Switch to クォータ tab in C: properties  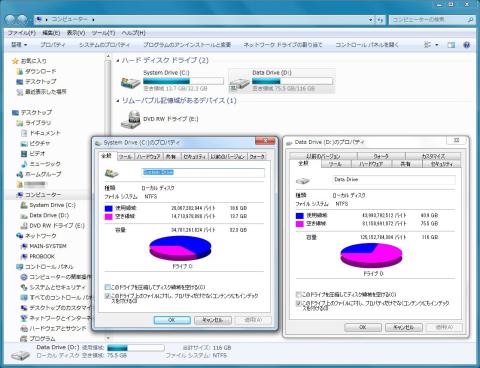click(257, 156)
